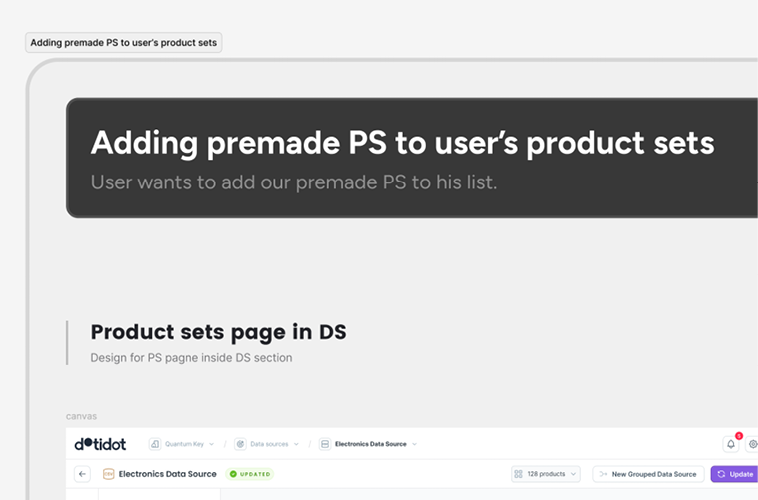Open settings gear icon
Screen dimensions: 758x500
tap(753, 444)
